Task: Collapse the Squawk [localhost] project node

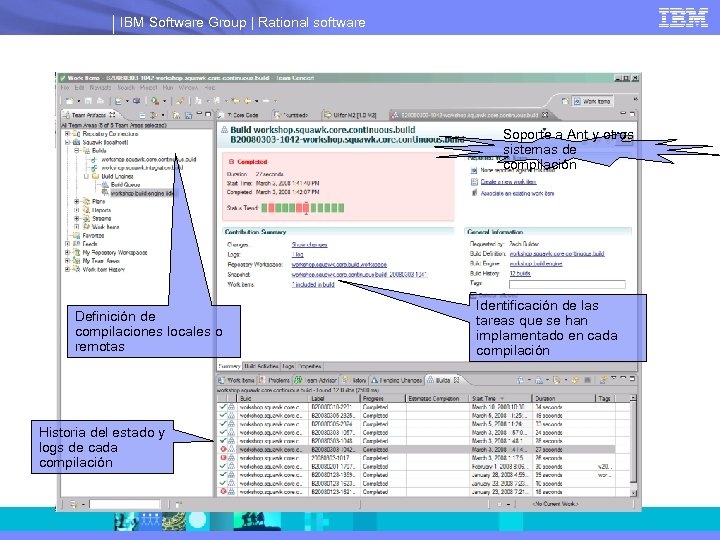Action: [68, 142]
